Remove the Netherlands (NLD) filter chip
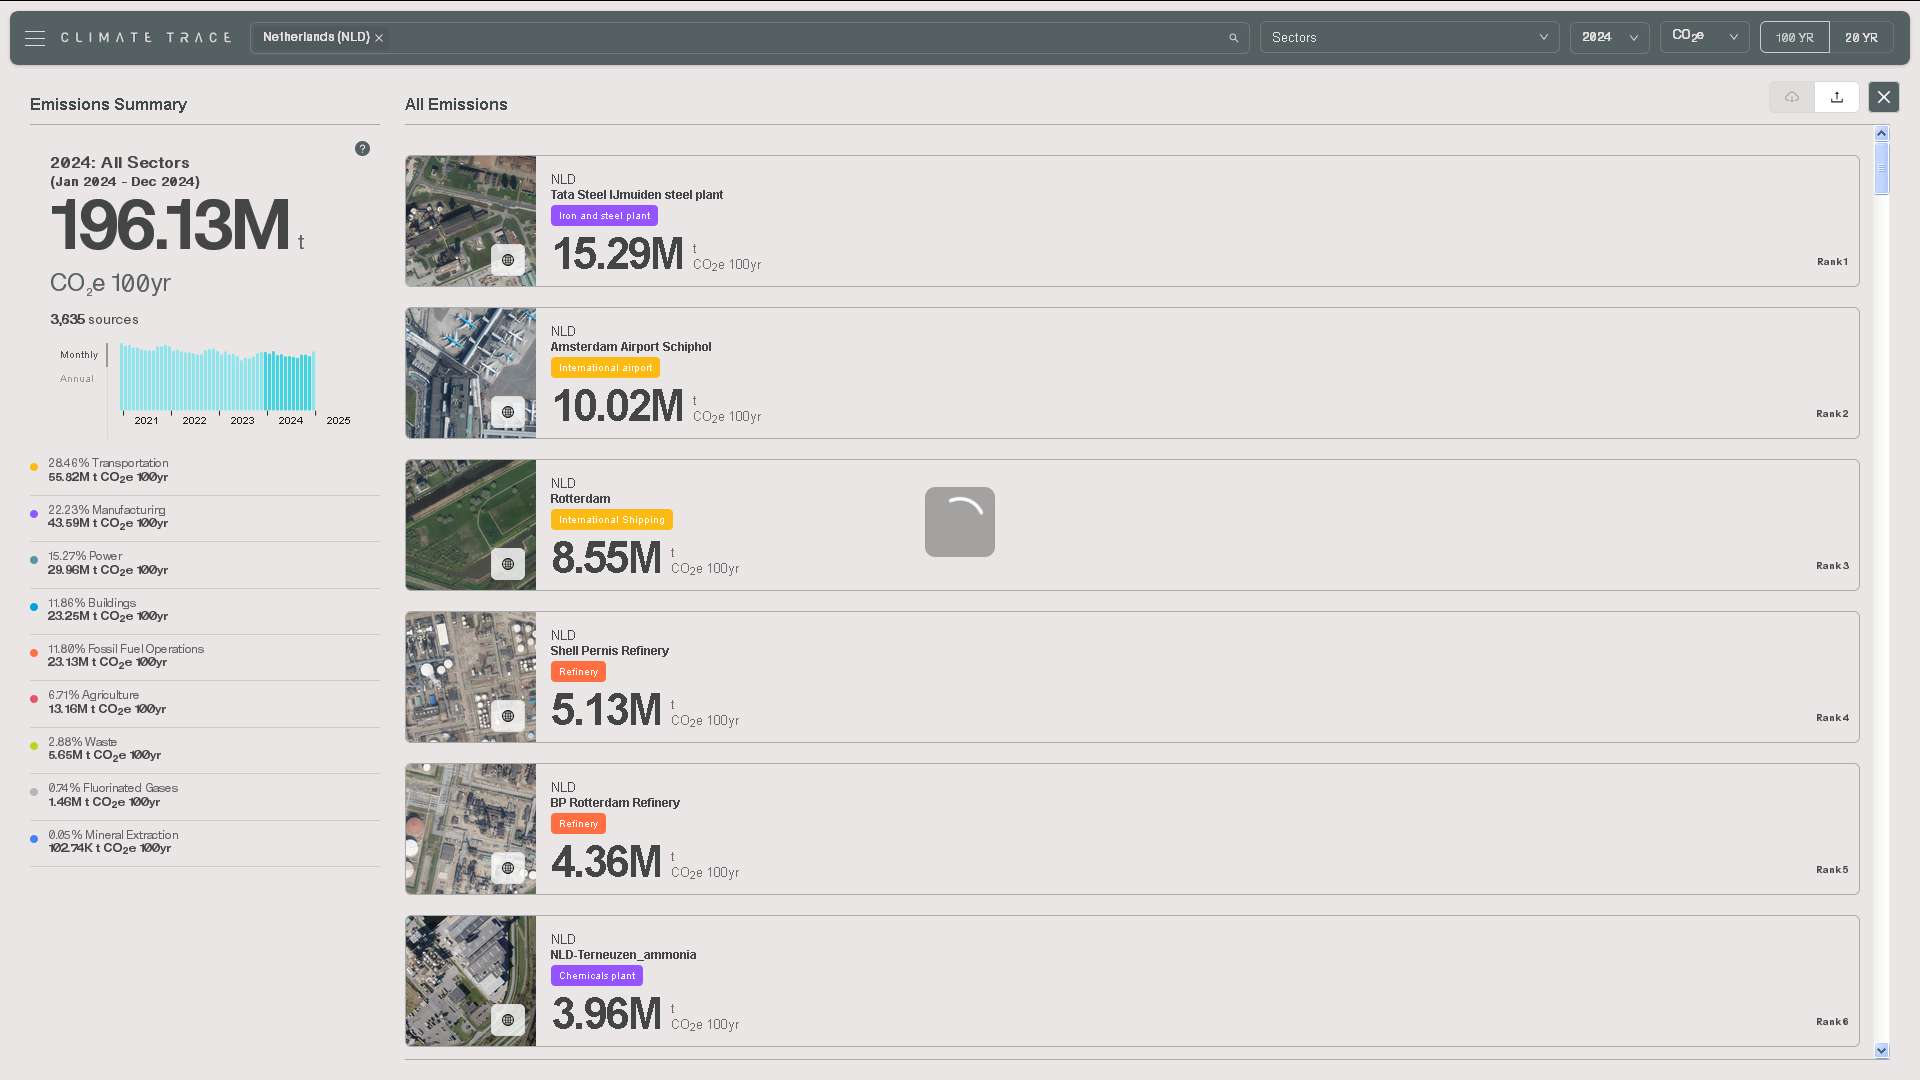This screenshot has width=1920, height=1080. point(379,38)
